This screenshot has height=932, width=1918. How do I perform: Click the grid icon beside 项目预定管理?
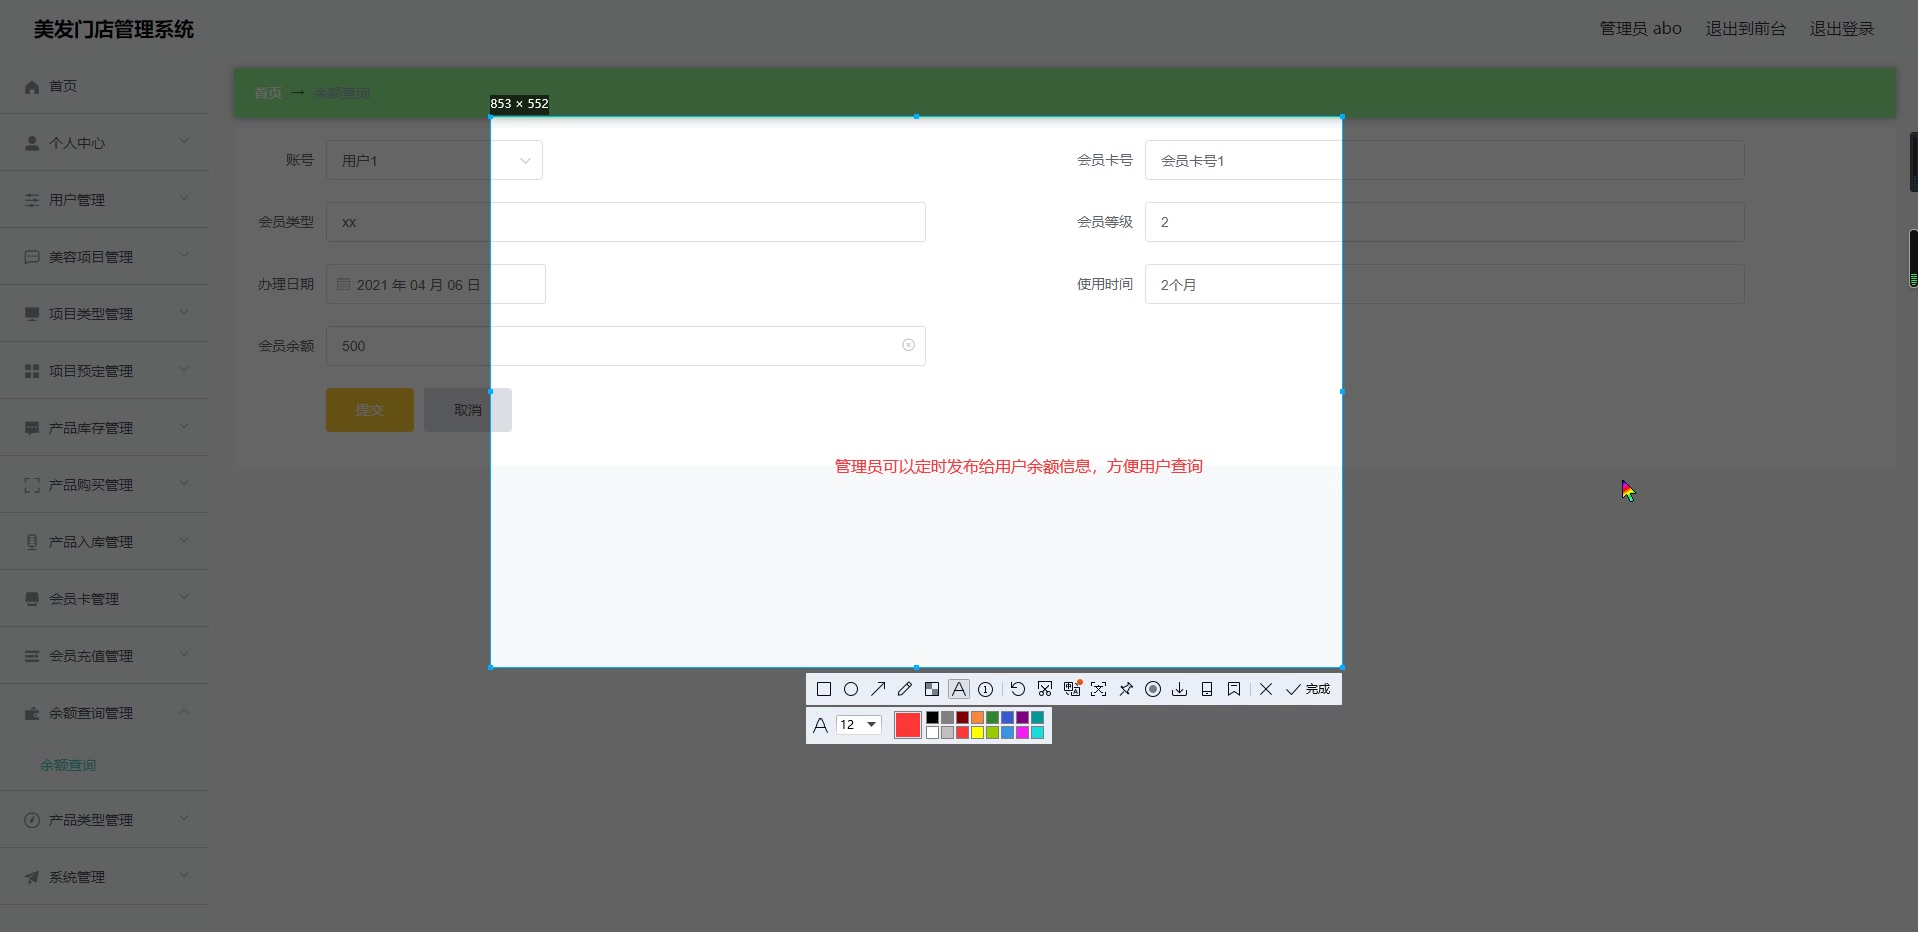(x=32, y=371)
